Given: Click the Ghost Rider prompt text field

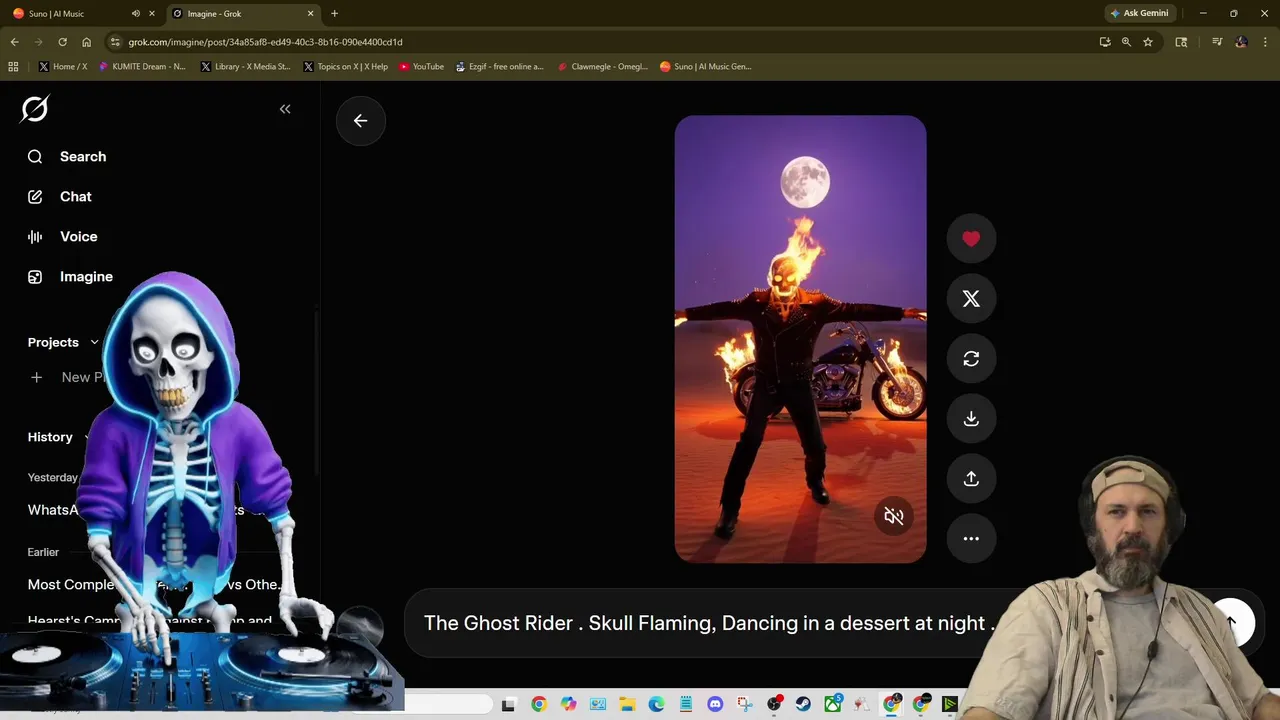Looking at the screenshot, I should pos(708,623).
